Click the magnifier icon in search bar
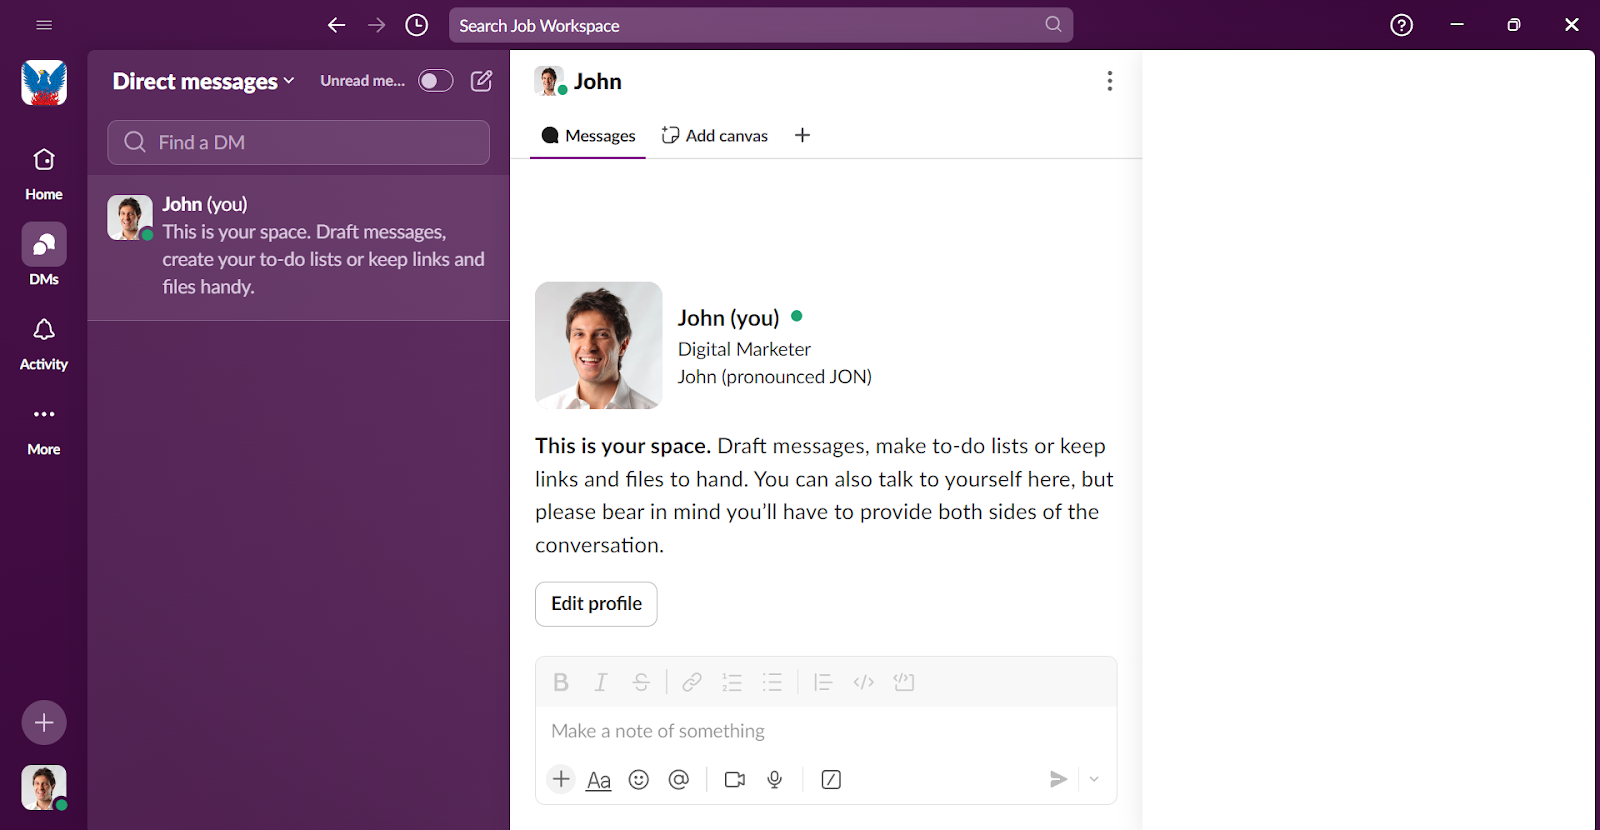Image resolution: width=1600 pixels, height=830 pixels. click(1053, 24)
